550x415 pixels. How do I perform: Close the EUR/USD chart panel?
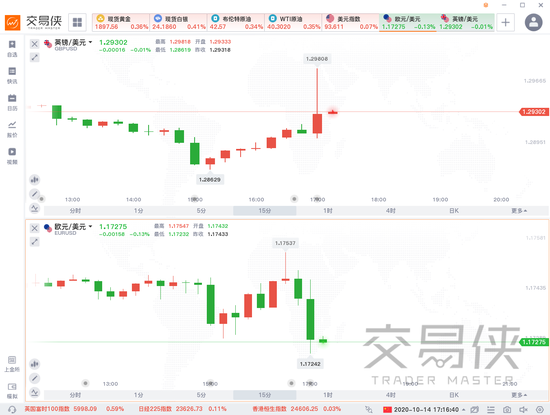click(x=34, y=228)
